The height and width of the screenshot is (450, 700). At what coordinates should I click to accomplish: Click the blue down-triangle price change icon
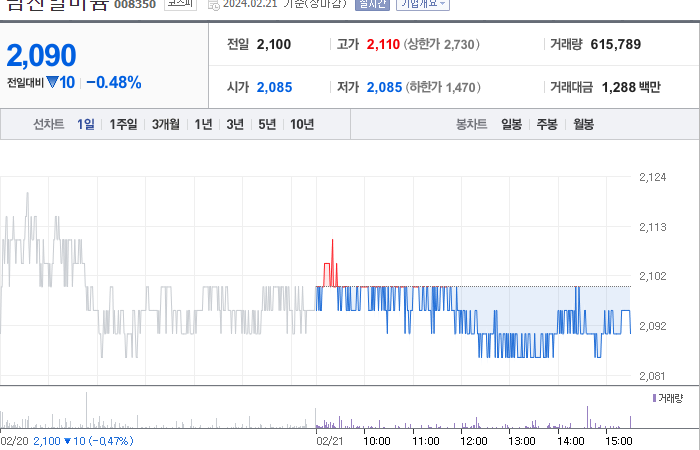tap(53, 82)
